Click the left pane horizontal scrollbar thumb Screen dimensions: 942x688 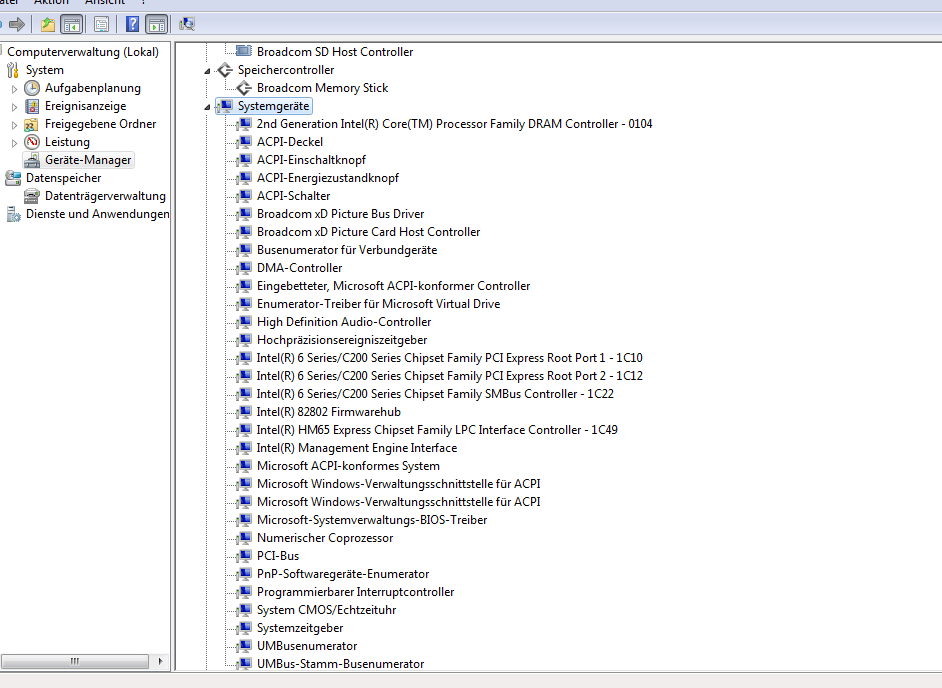click(x=74, y=661)
